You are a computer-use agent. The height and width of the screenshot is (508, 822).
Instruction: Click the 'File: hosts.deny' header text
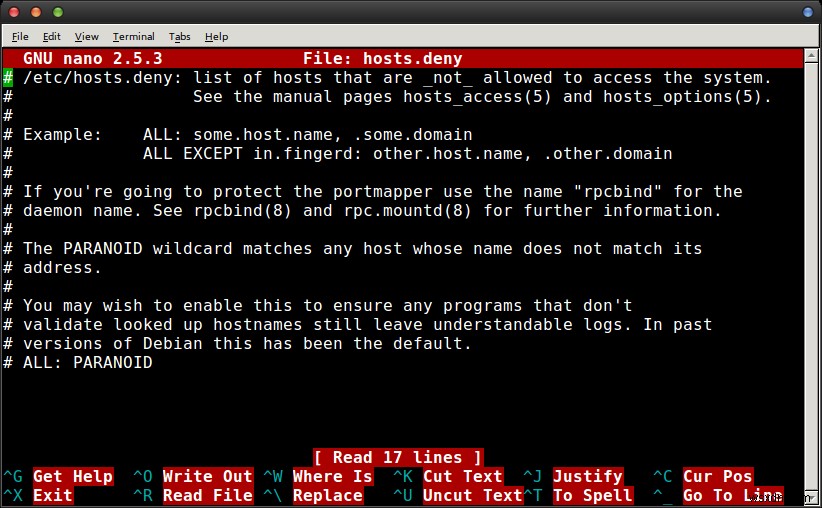[383, 58]
